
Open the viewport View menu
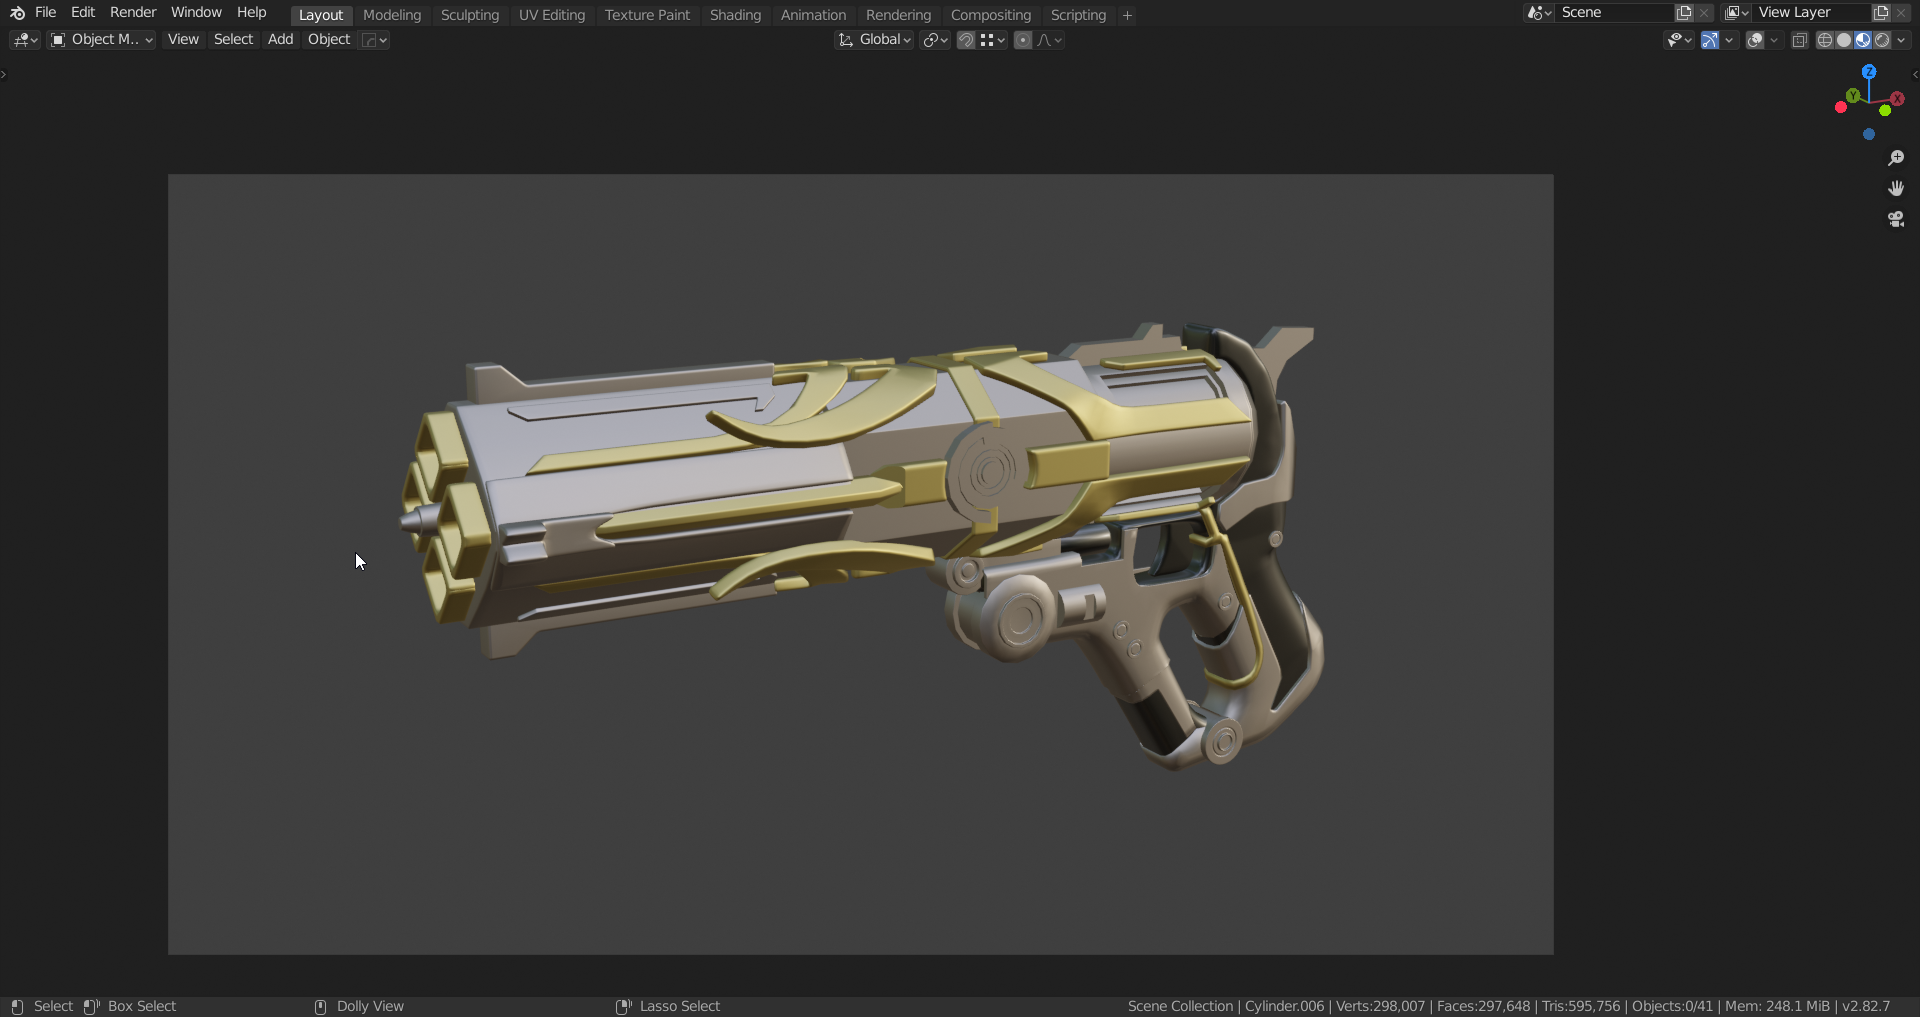(x=183, y=40)
